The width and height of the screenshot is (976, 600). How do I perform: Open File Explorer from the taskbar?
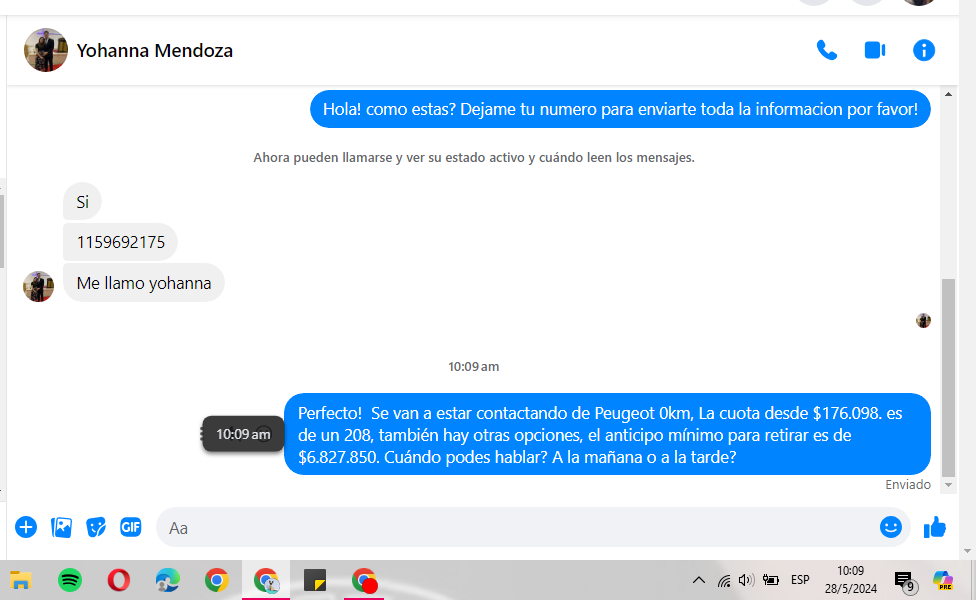(x=21, y=581)
